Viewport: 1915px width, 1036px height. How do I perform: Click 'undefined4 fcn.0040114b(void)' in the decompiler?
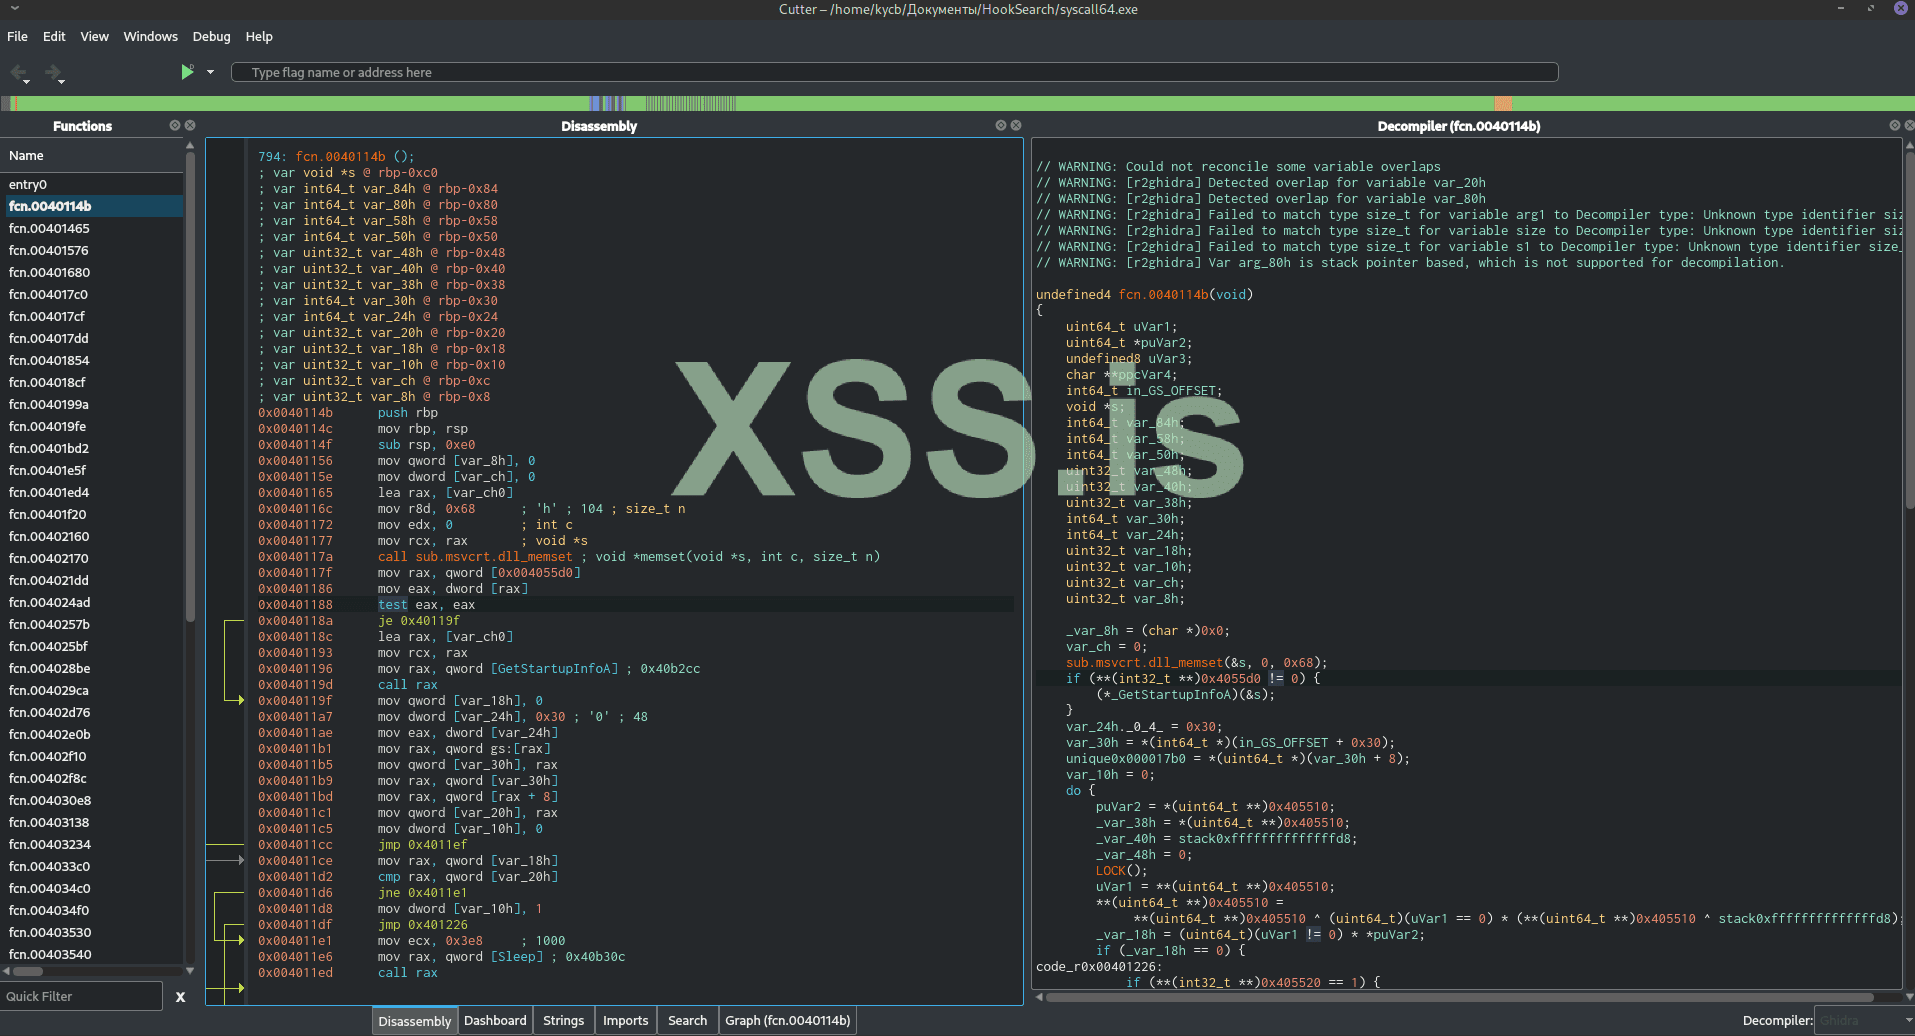click(1144, 295)
